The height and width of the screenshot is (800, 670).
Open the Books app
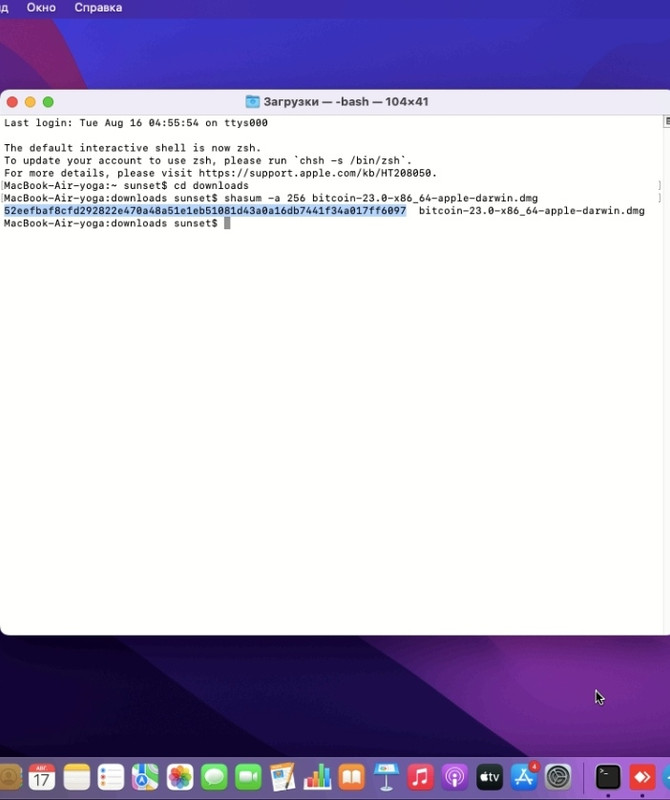pos(352,777)
